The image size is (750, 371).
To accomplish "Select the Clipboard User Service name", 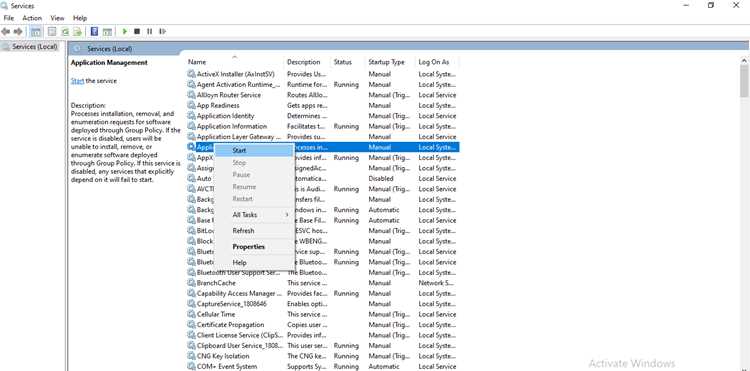I will tap(239, 346).
